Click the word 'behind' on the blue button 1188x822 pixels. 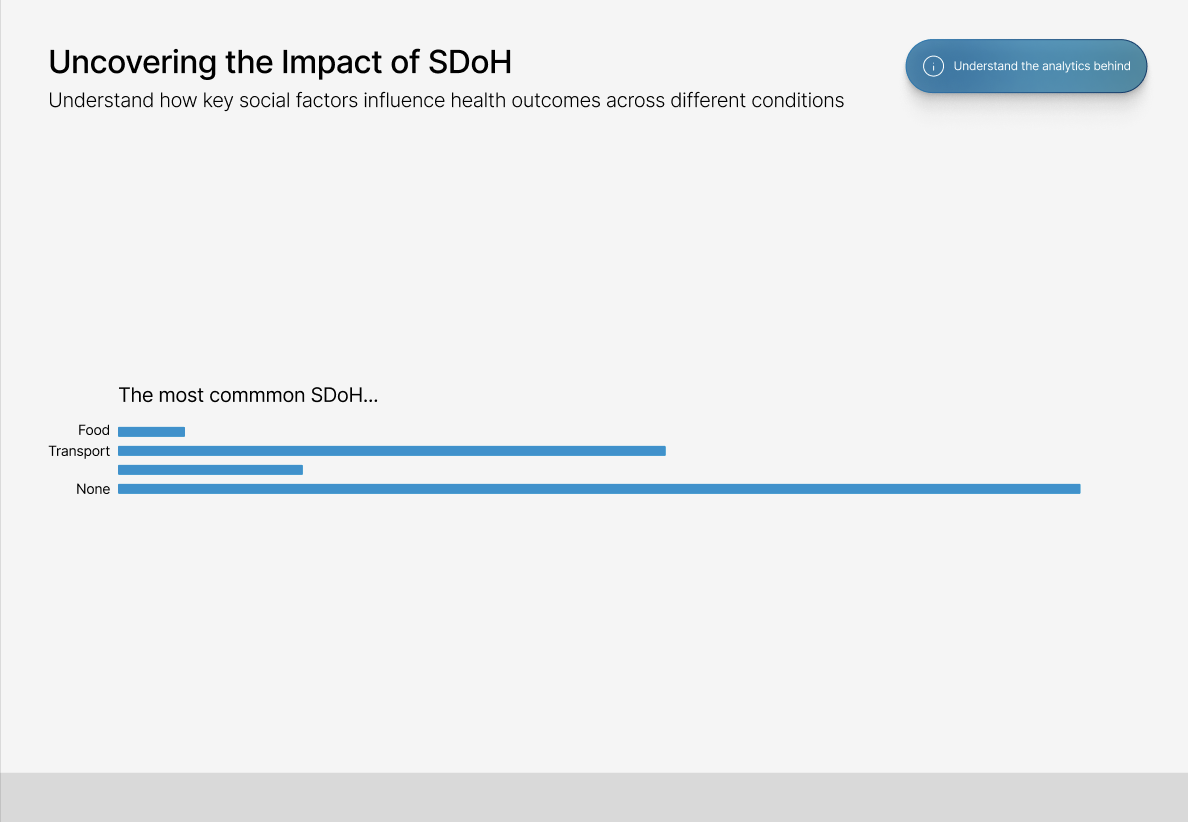pos(1111,66)
